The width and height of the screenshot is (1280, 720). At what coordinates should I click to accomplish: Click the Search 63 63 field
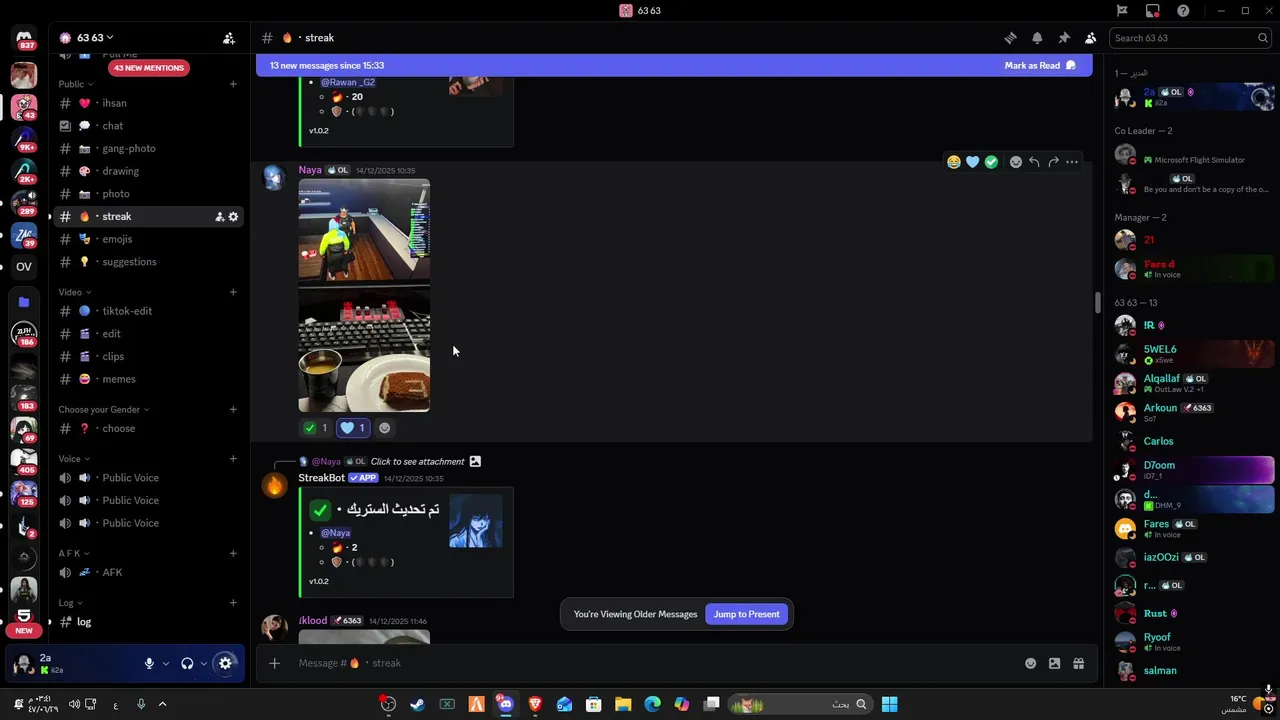1190,38
